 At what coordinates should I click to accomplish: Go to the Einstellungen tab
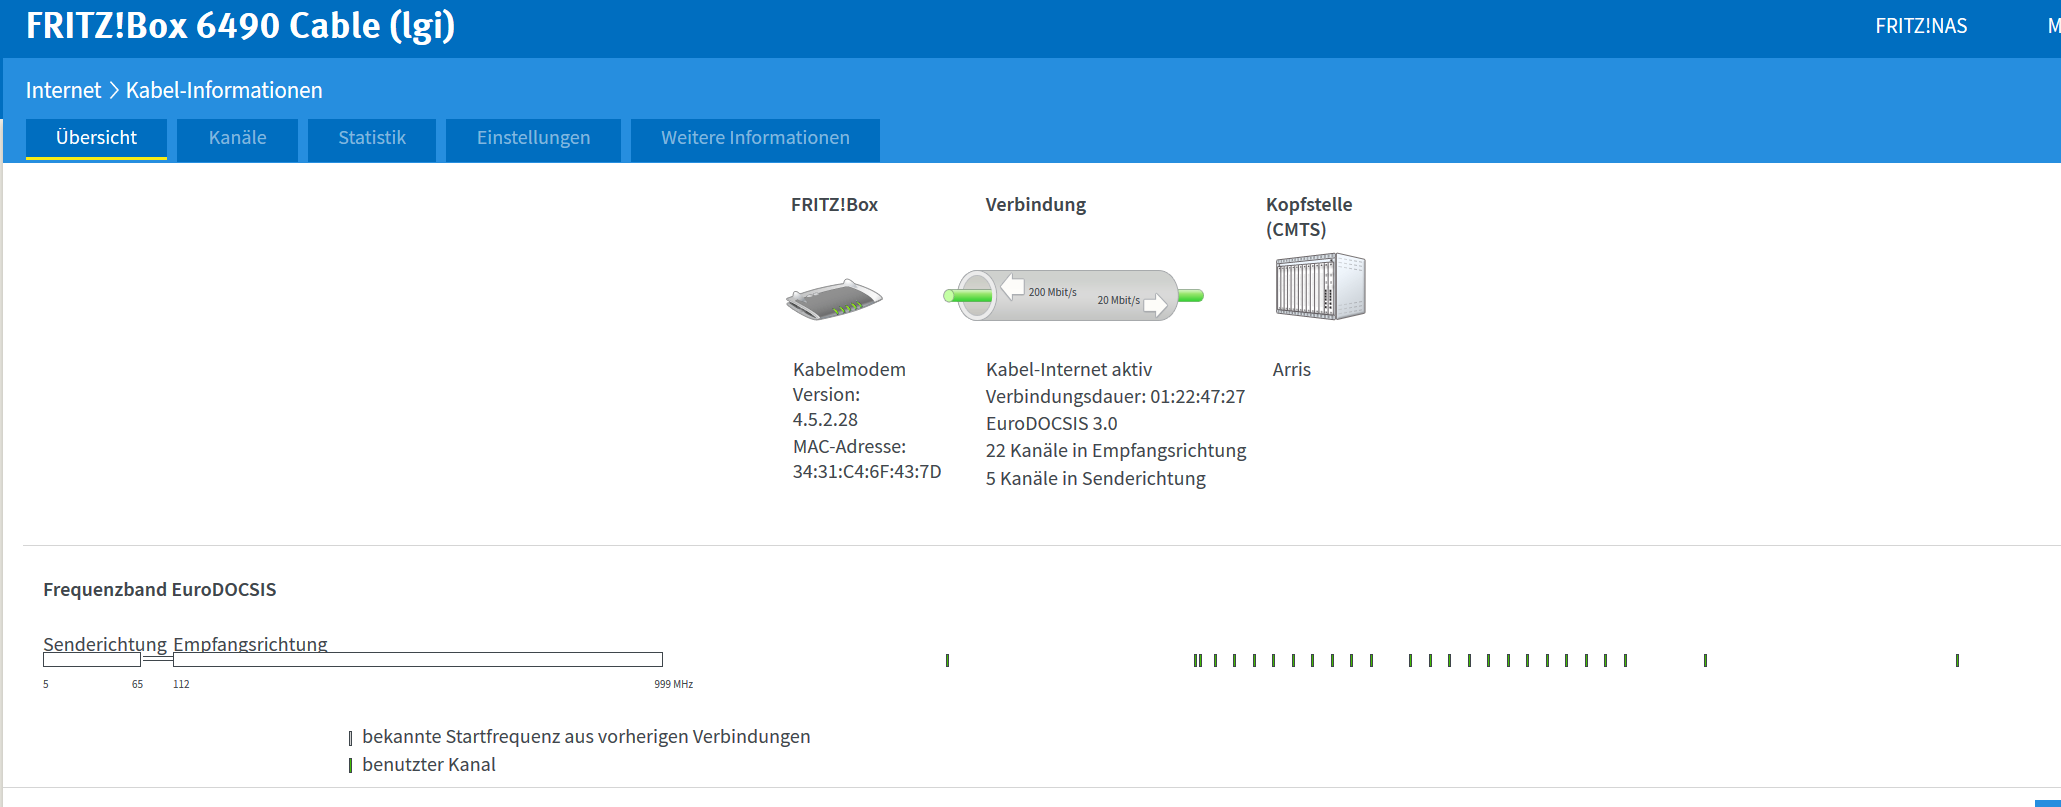point(533,138)
